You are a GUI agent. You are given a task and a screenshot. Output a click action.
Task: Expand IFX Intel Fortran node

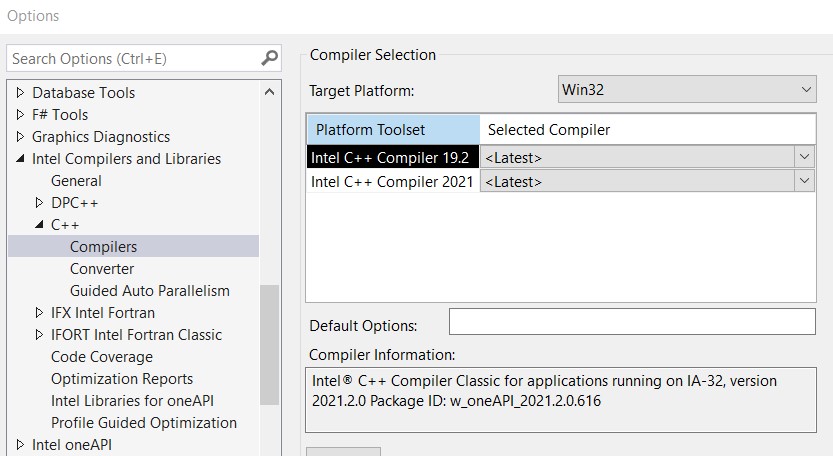40,313
